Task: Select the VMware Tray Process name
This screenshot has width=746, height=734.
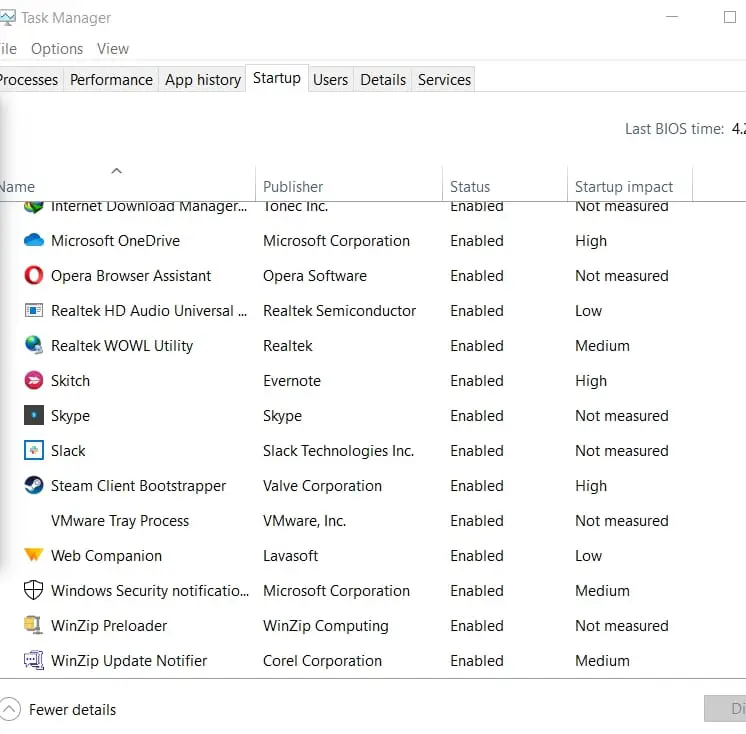Action: (120, 521)
